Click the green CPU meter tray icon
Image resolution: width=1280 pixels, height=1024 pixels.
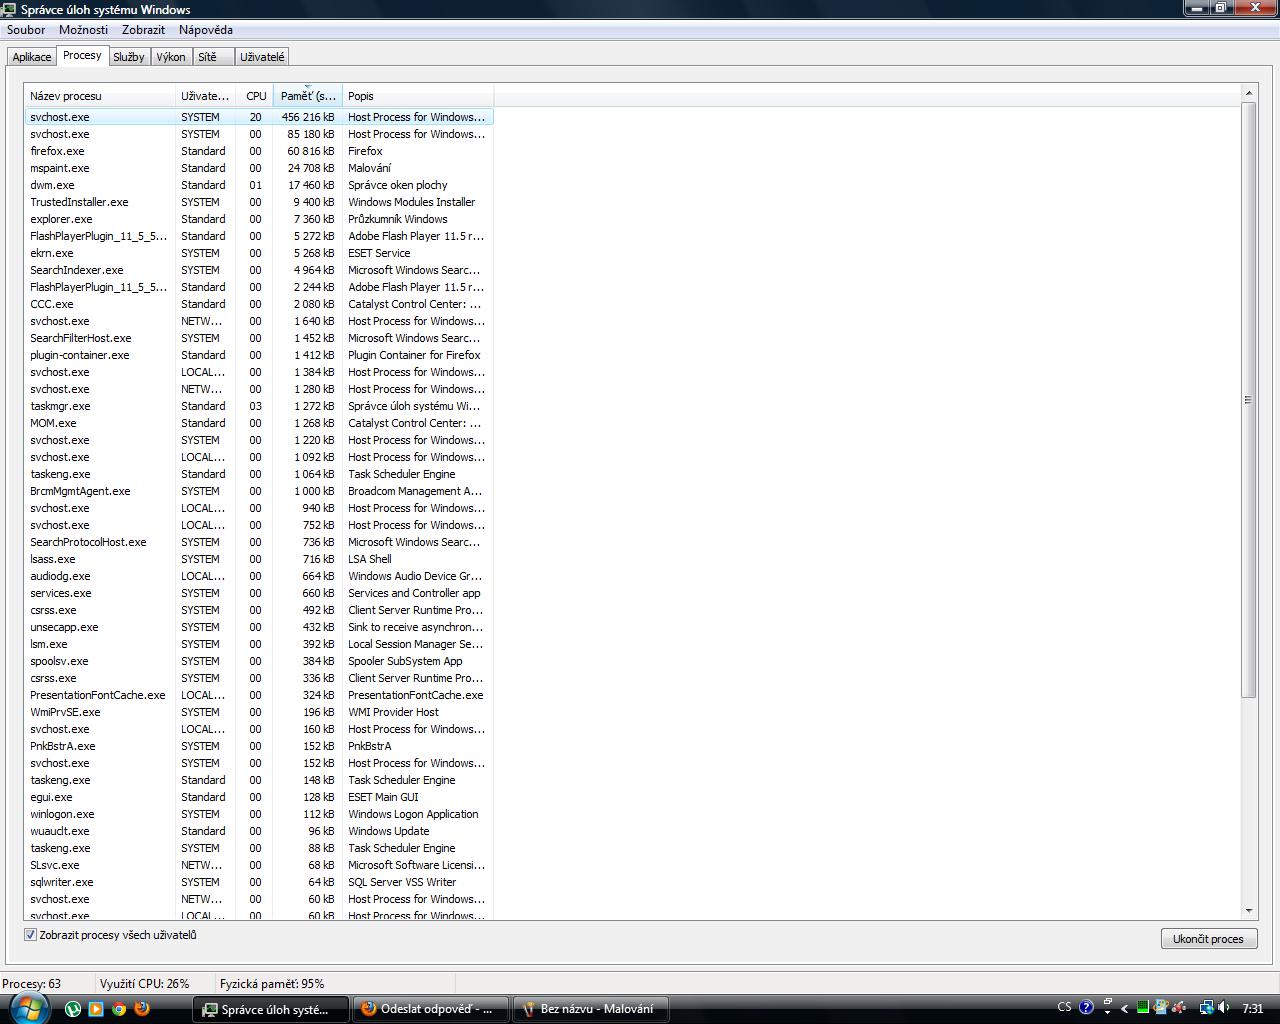point(1143,1008)
